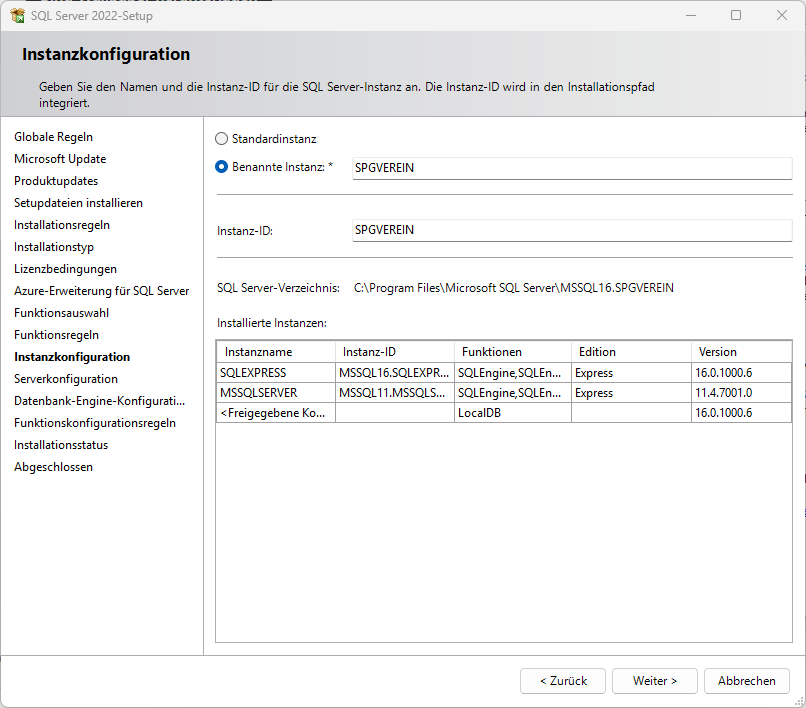Click the Instanz-ID column header
The image size is (806, 708).
pos(394,352)
